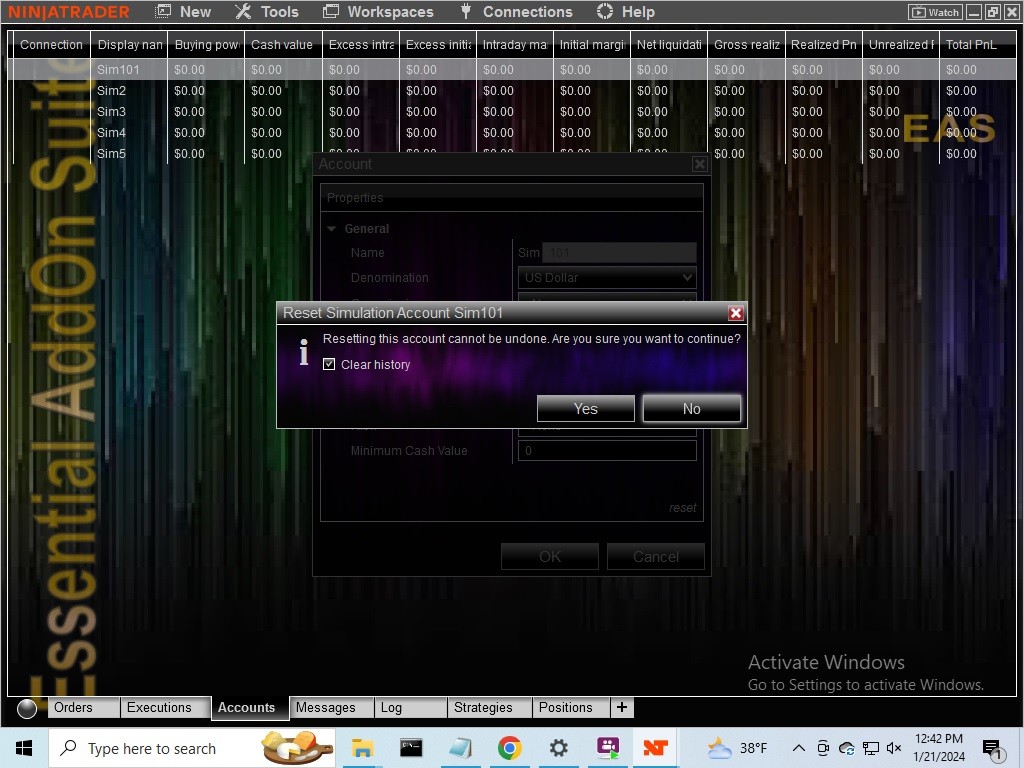Open the purple screen recorder taskbar icon
This screenshot has width=1024, height=768.
click(607, 748)
